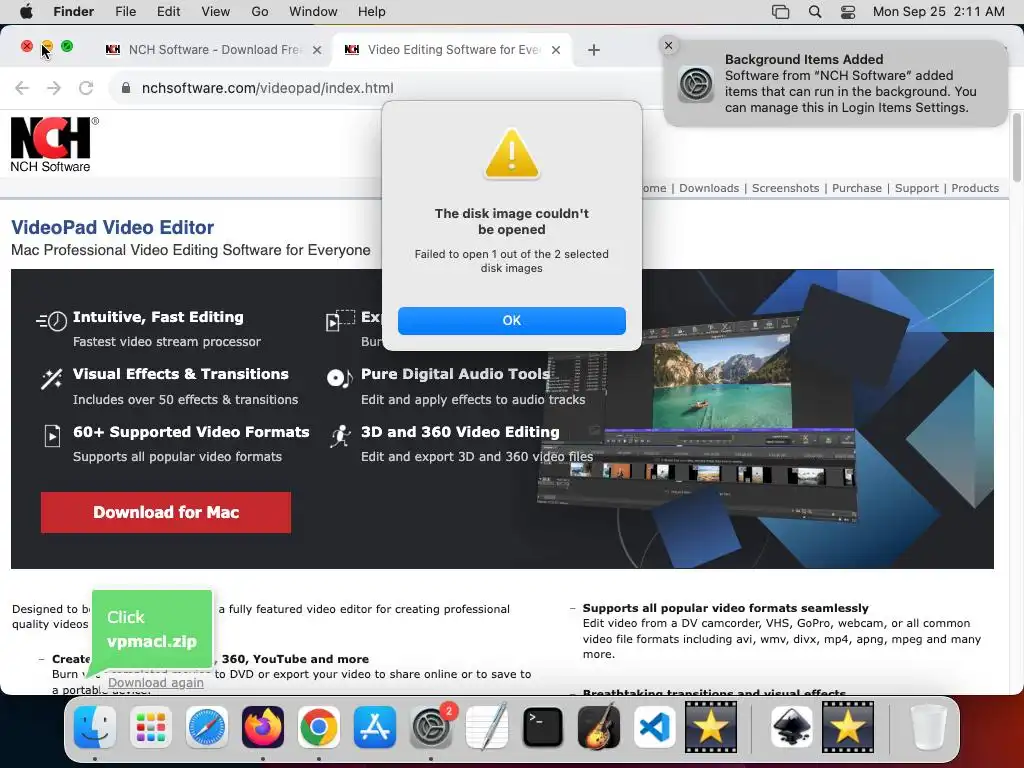Open a new browser tab
This screenshot has height=768, width=1024.
(x=594, y=50)
